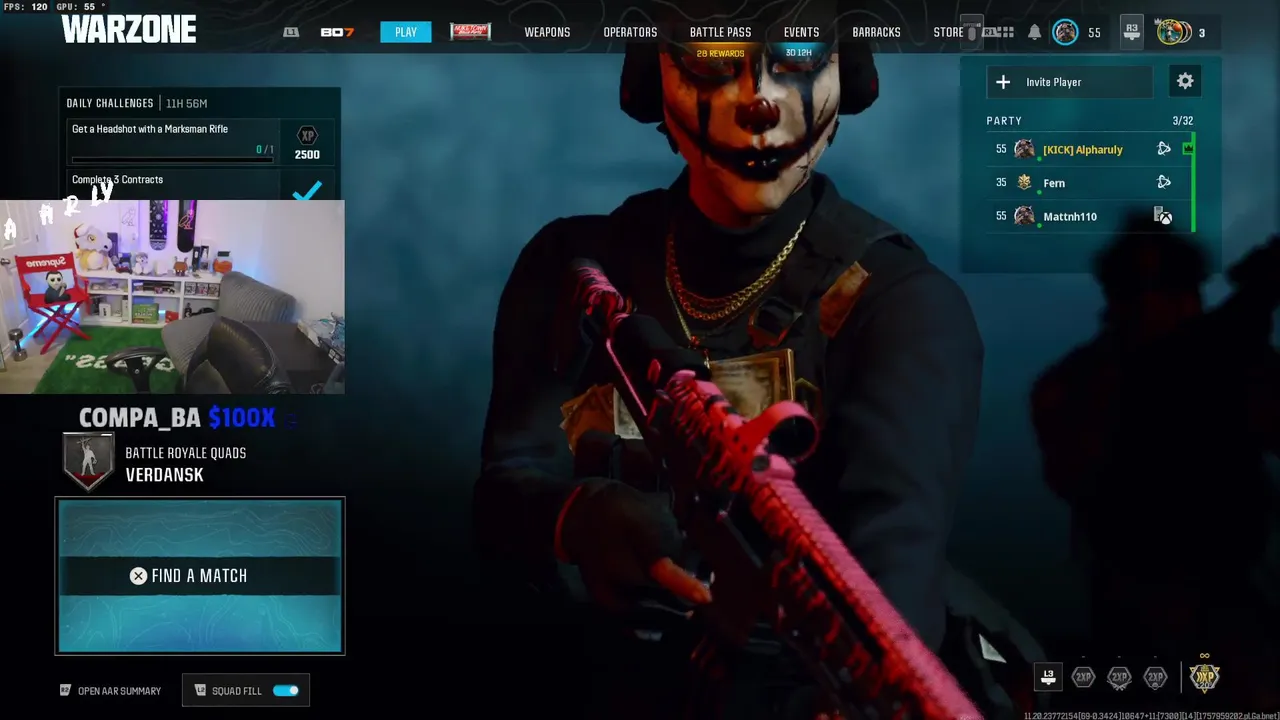Click Alpharuly's Battle.net platform icon
Screen dimensions: 1280x720
pyautogui.click(x=1163, y=149)
